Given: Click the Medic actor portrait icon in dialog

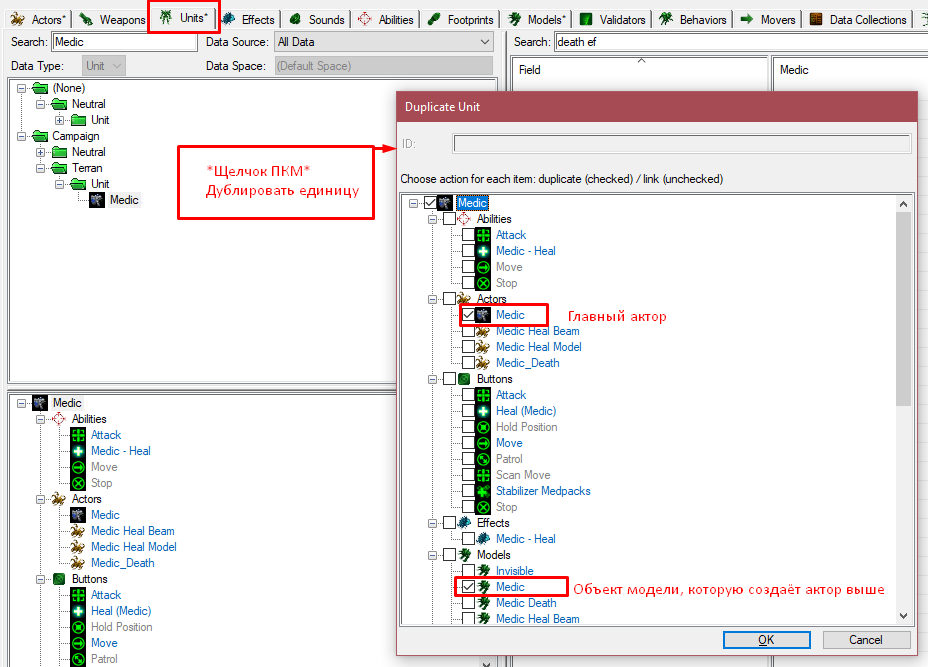Looking at the screenshot, I should pyautogui.click(x=484, y=315).
